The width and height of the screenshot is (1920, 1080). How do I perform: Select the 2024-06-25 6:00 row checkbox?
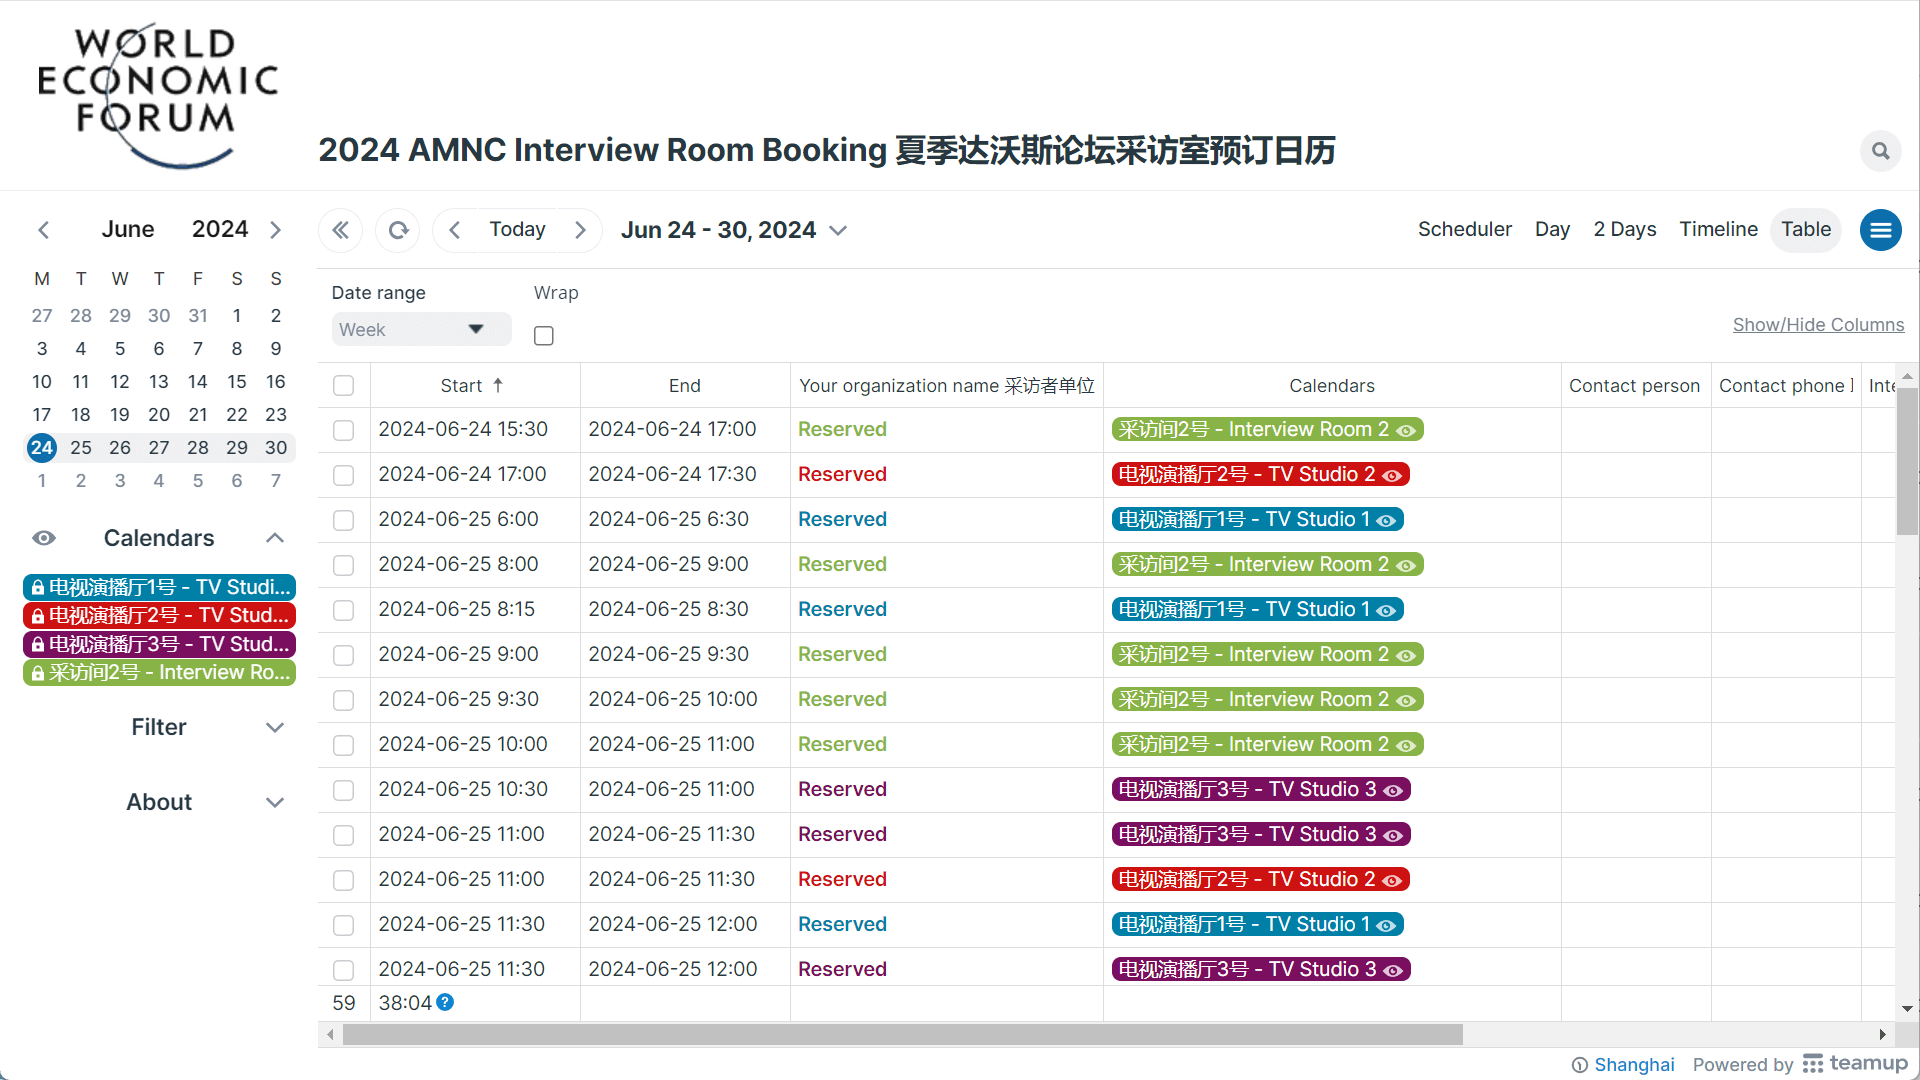pos(344,520)
